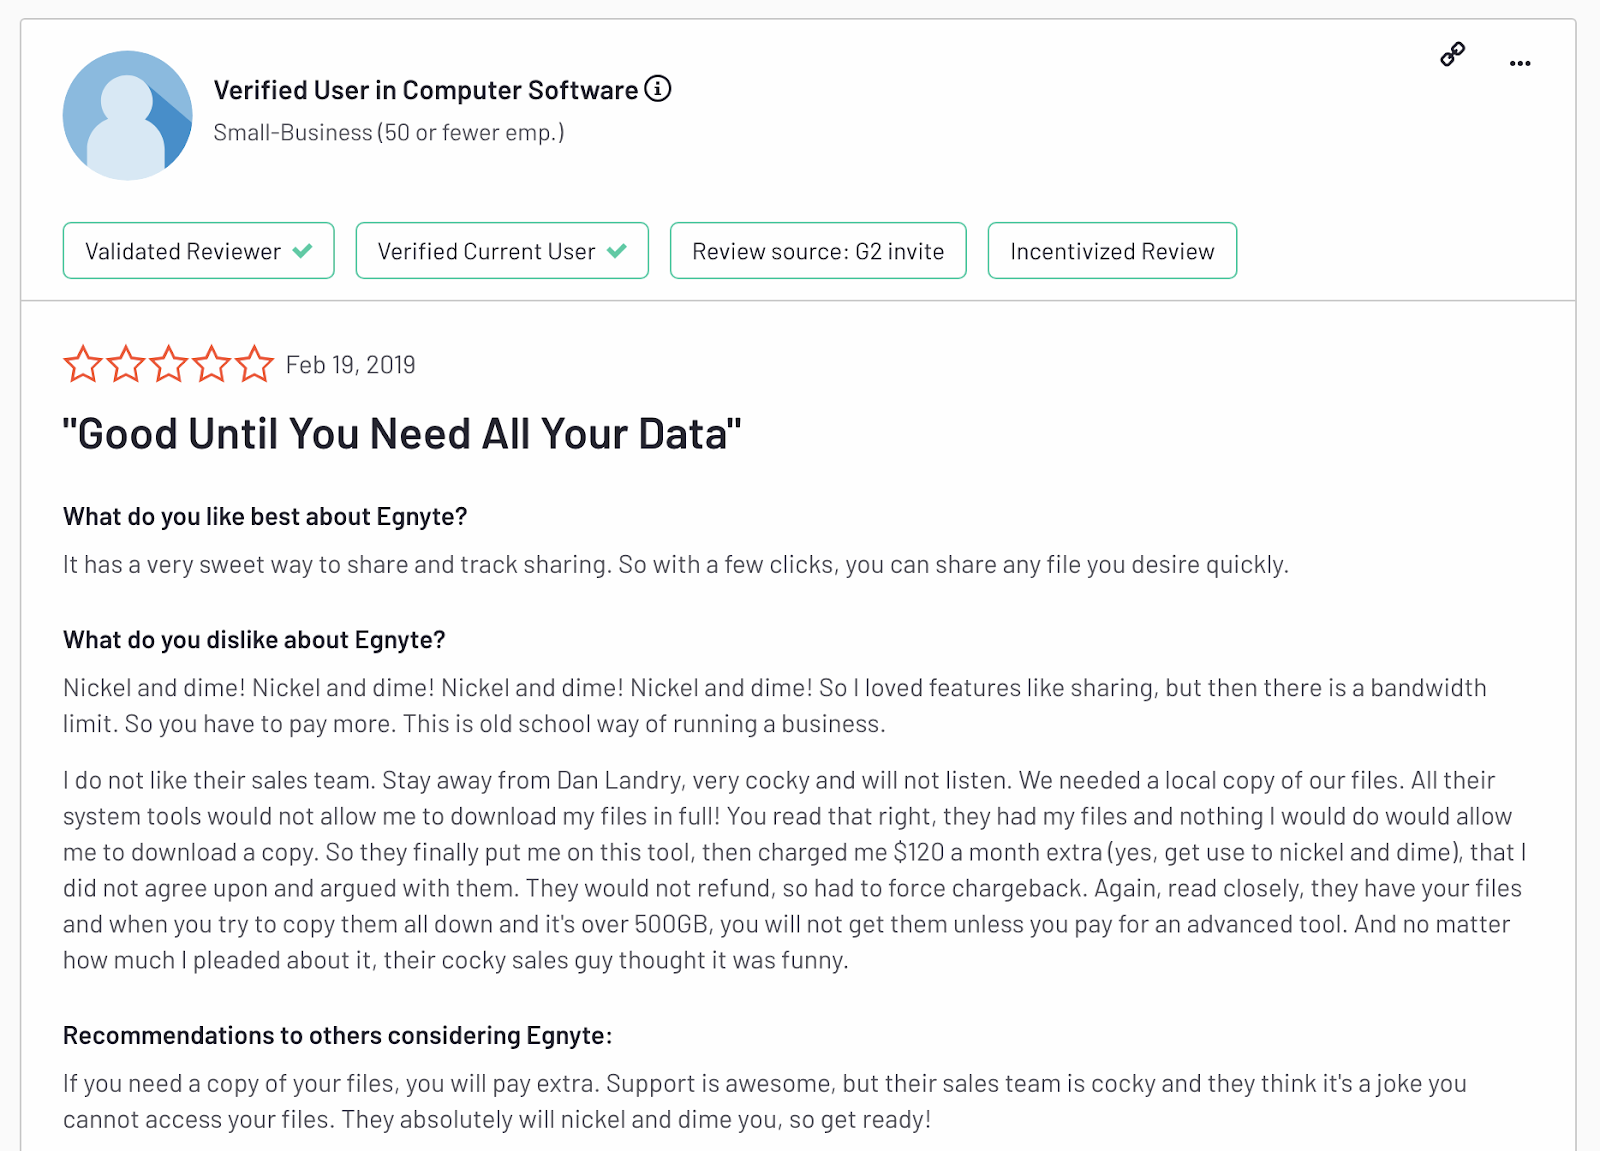Click the info icon beside Computer Software
Image resolution: width=1600 pixels, height=1151 pixels.
(657, 89)
